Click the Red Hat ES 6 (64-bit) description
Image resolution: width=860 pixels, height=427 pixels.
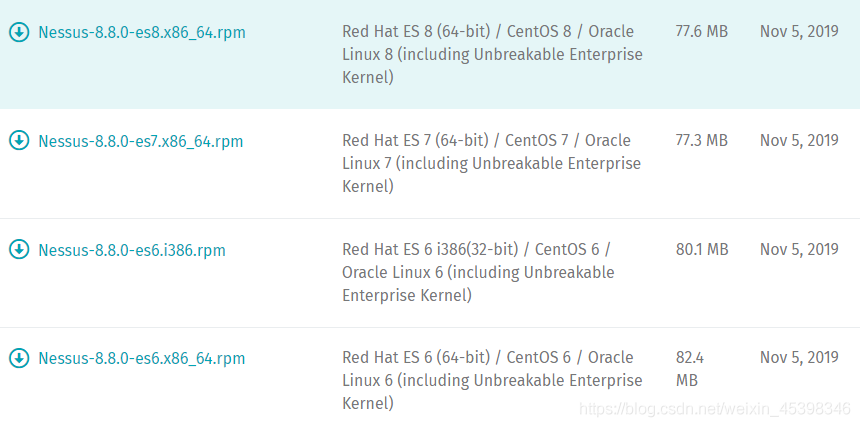pyautogui.click(x=492, y=381)
